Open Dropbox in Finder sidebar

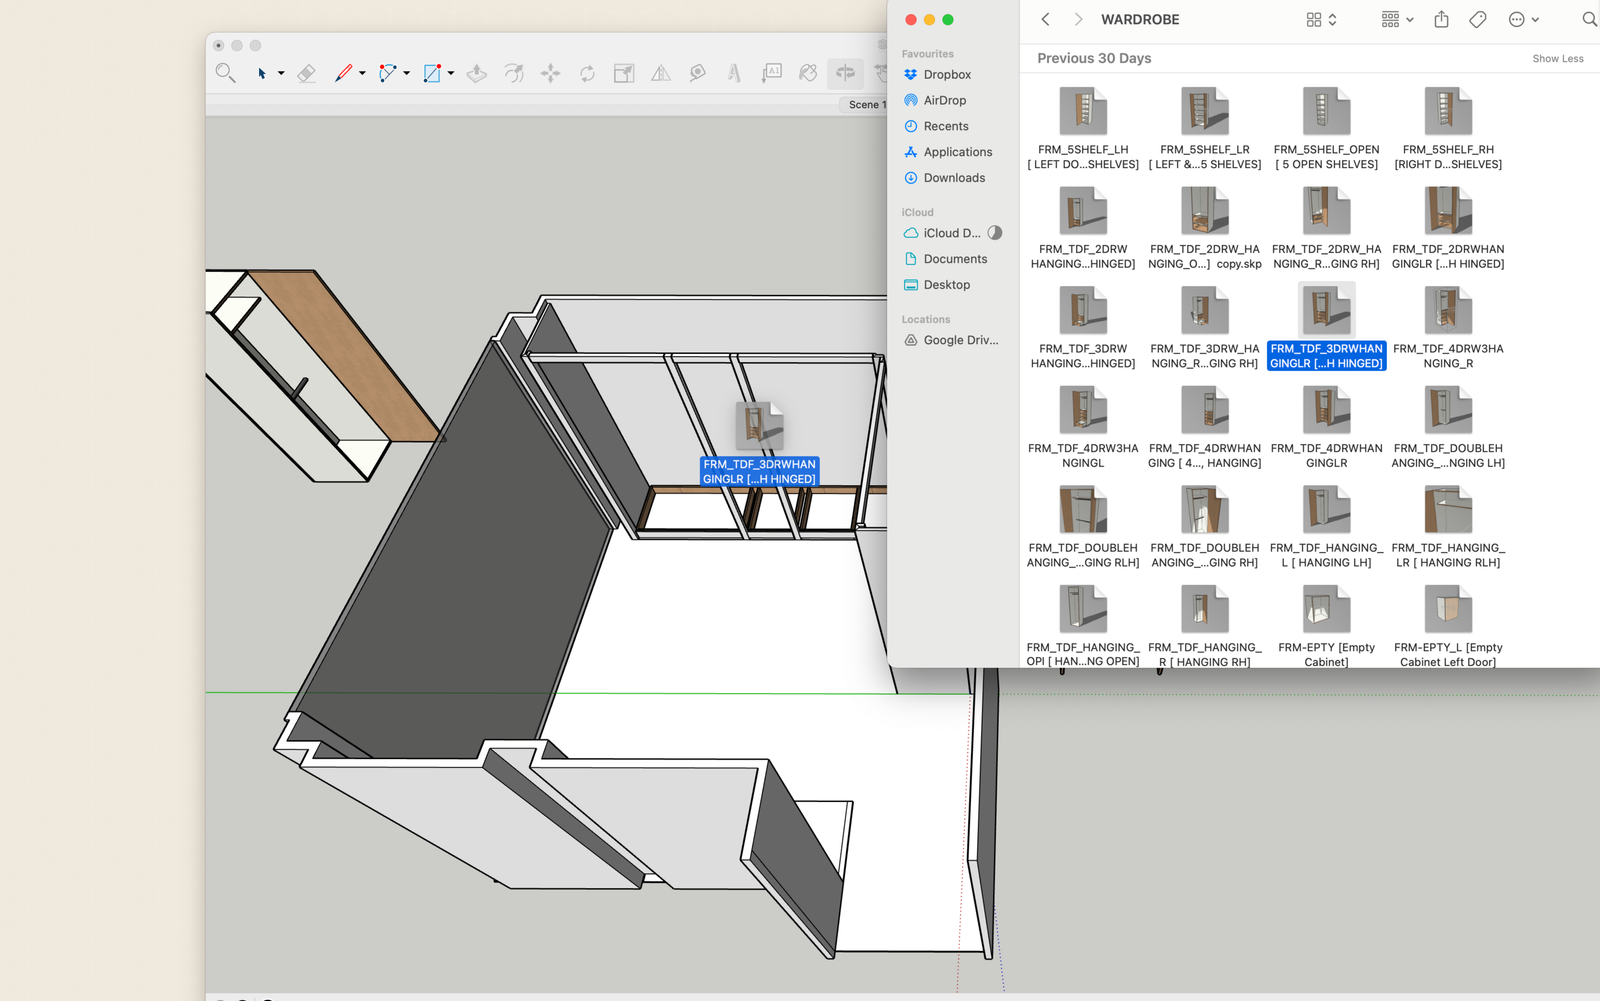[948, 75]
